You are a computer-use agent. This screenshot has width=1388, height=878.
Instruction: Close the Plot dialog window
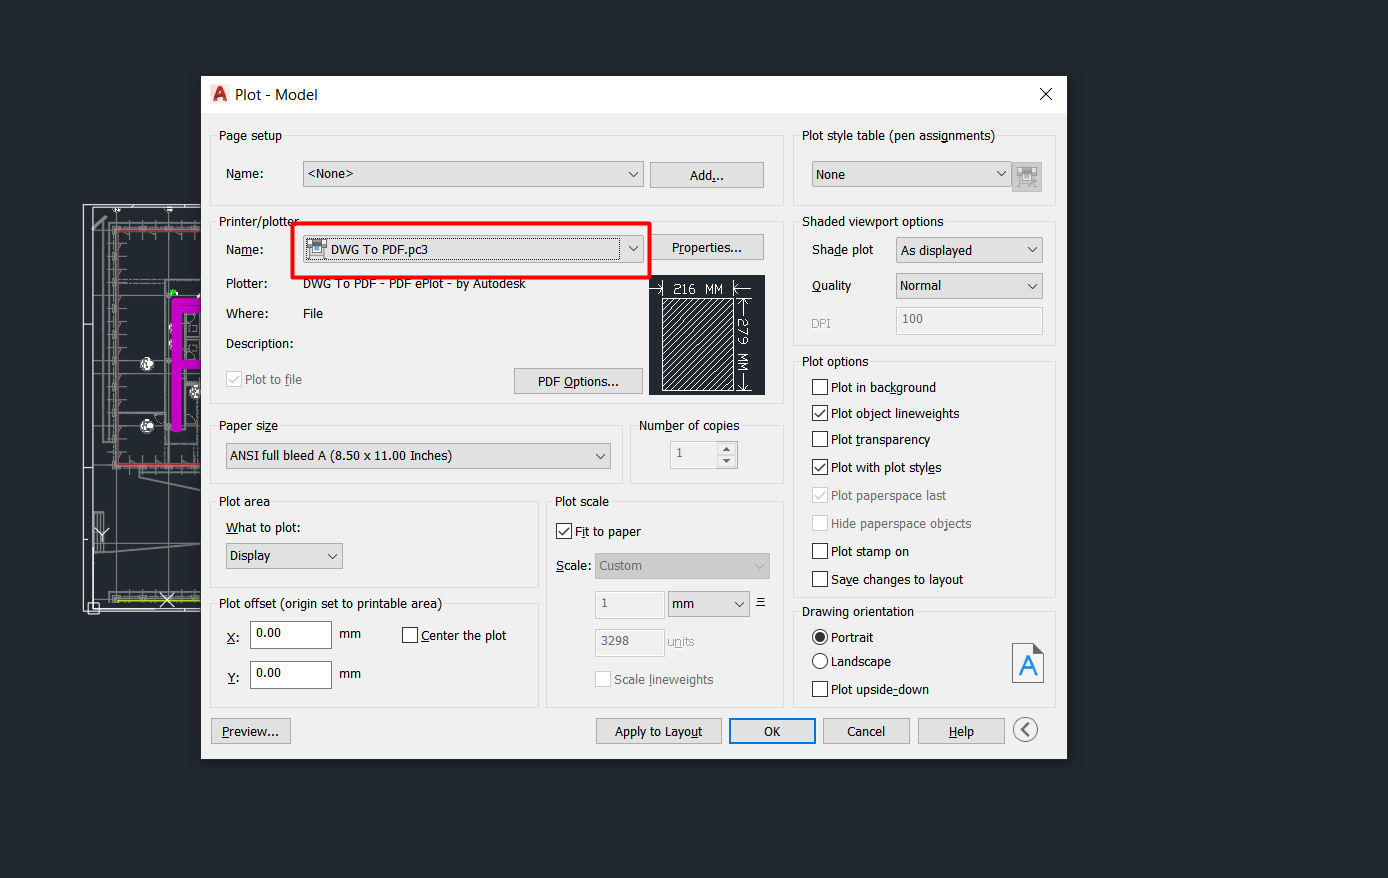(x=1046, y=94)
